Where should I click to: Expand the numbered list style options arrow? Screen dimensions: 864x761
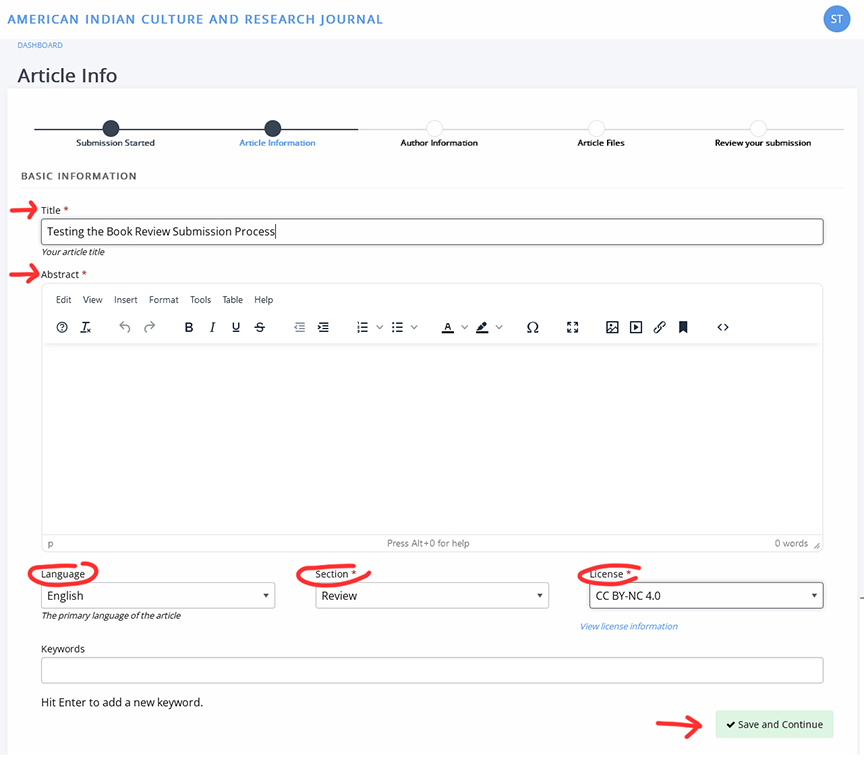coord(380,327)
